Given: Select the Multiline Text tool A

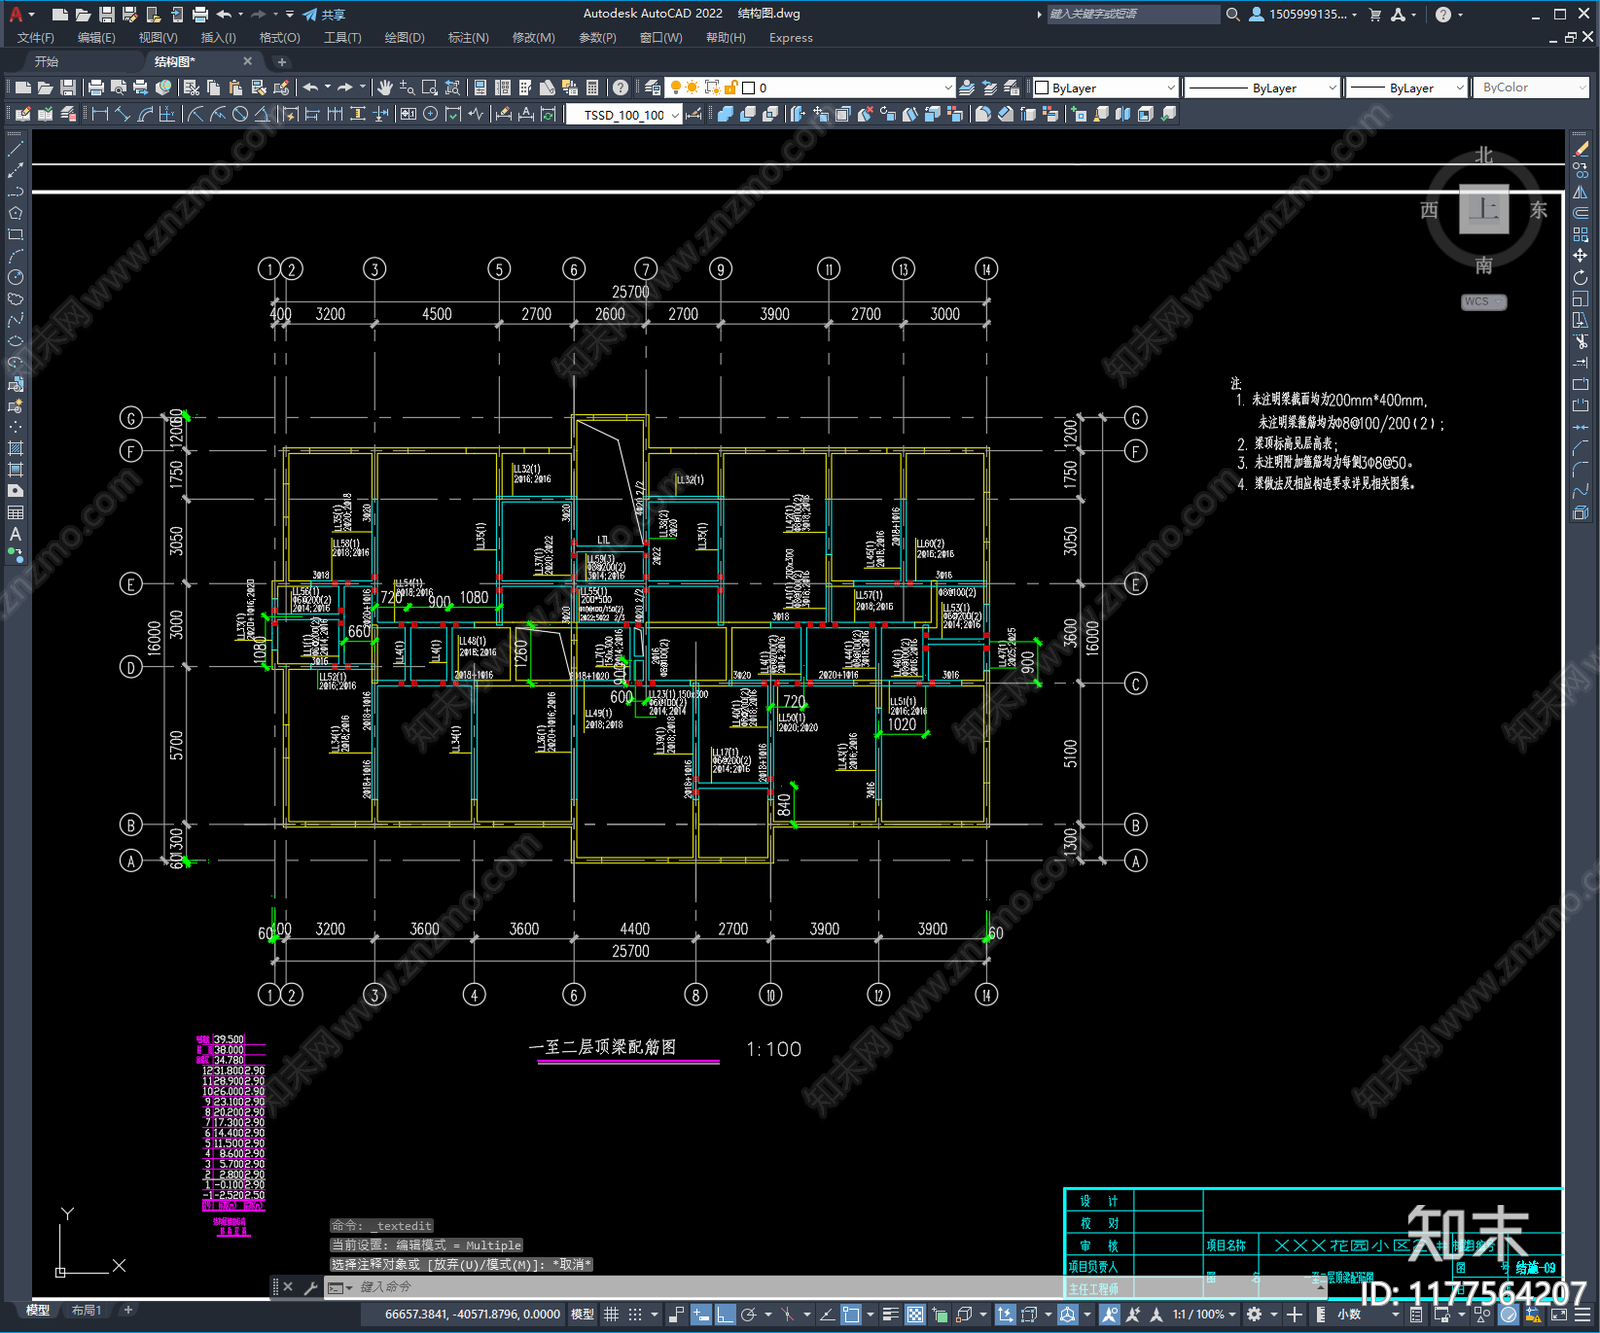Looking at the screenshot, I should click(15, 534).
